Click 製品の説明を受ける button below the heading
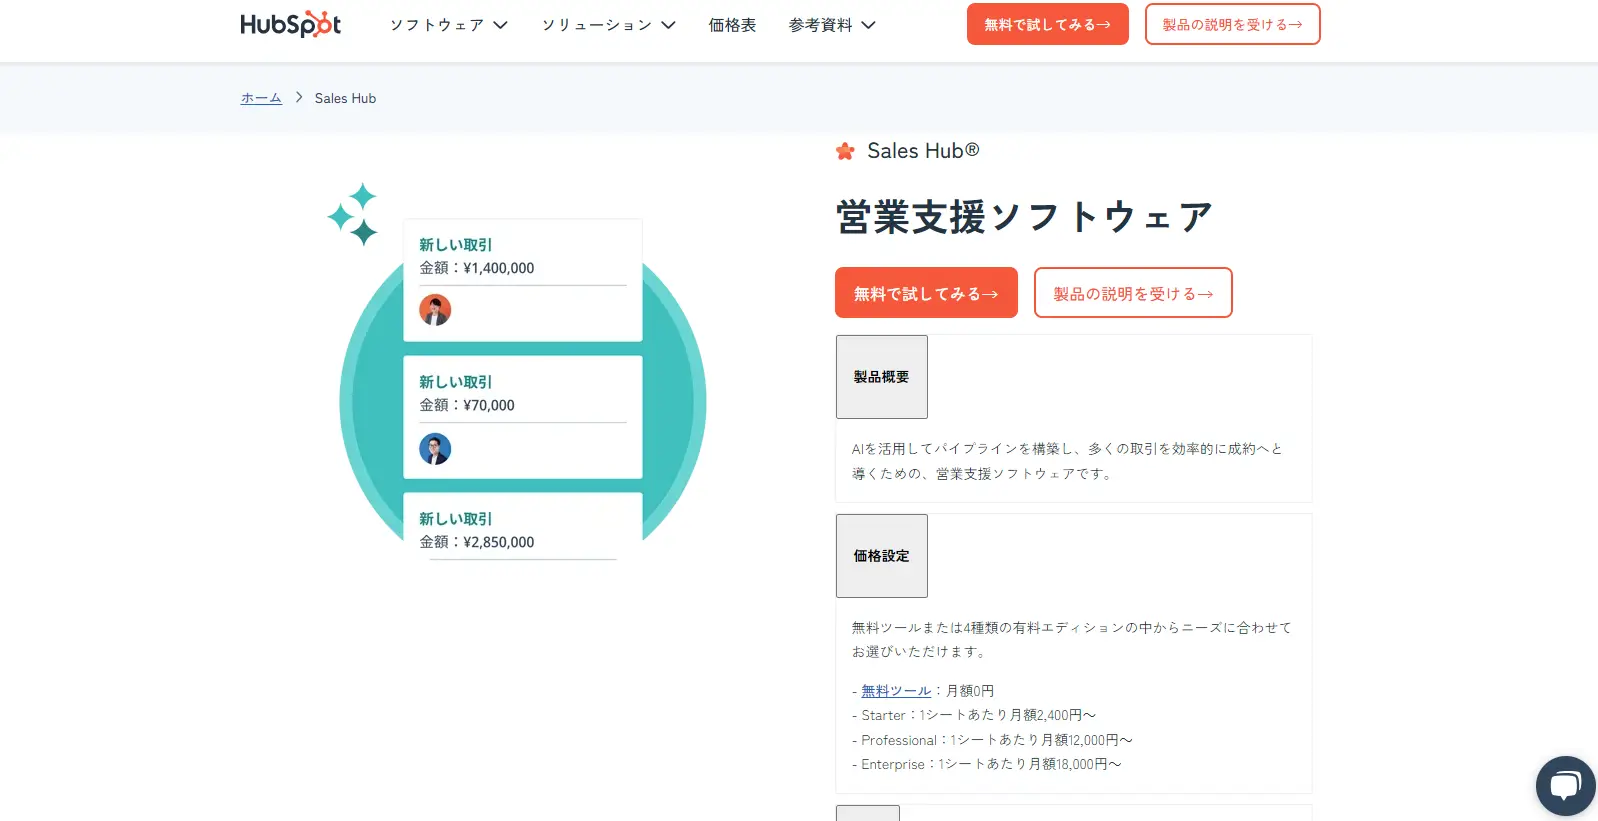1598x821 pixels. point(1133,293)
